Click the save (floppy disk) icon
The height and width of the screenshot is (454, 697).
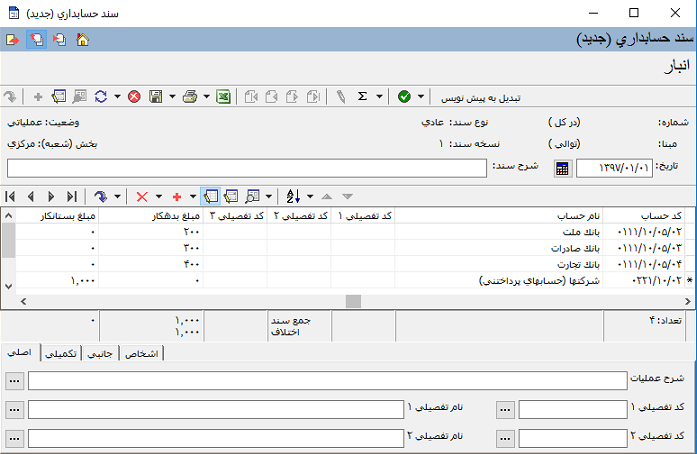[156, 97]
